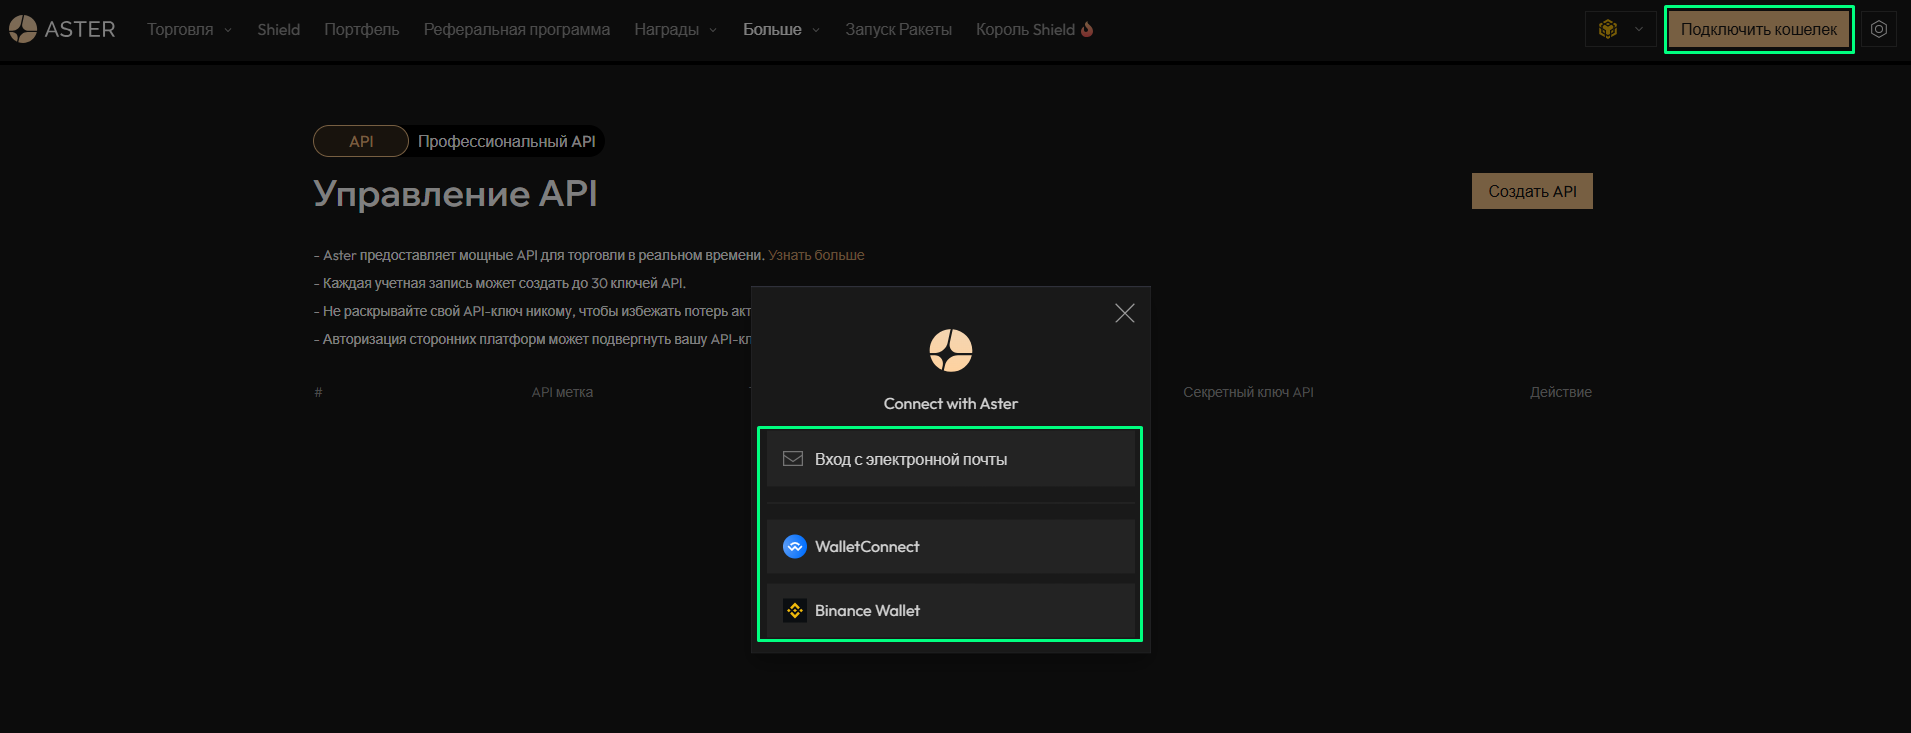
Task: Follow the Узнать больше link
Action: [x=816, y=255]
